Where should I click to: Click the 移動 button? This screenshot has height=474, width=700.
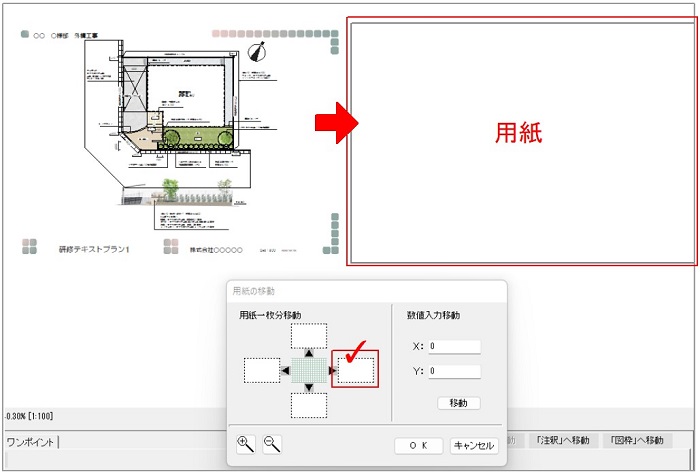[x=459, y=403]
